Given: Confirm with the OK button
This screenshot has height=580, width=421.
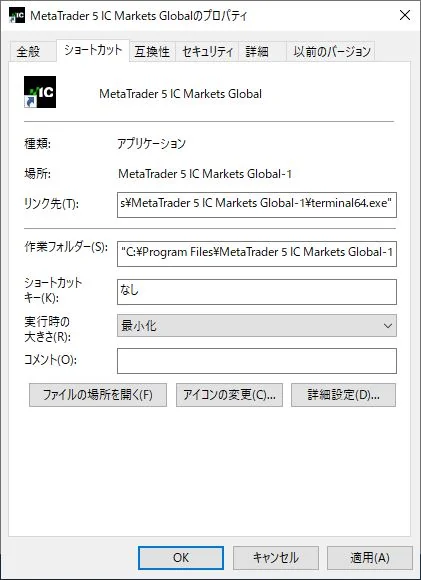Looking at the screenshot, I should [181, 558].
